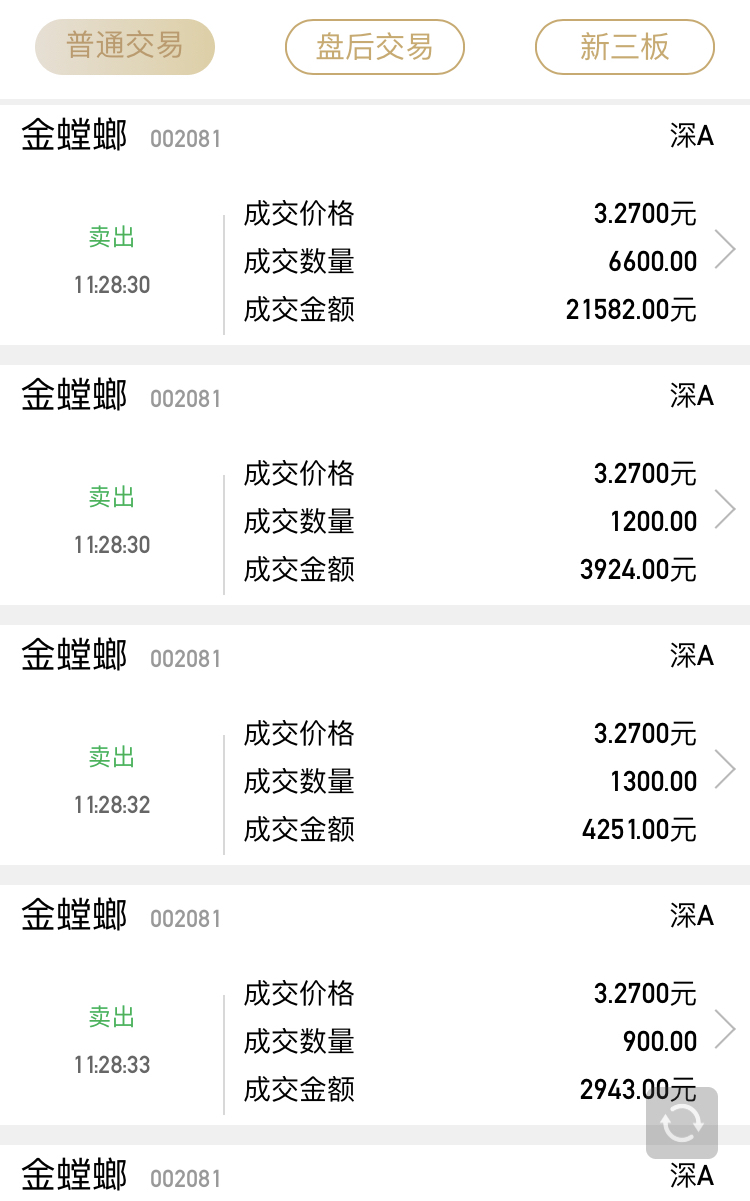The width and height of the screenshot is (750, 1201).
Task: Tap the first 金螳螂 stock name
Action: [x=75, y=135]
